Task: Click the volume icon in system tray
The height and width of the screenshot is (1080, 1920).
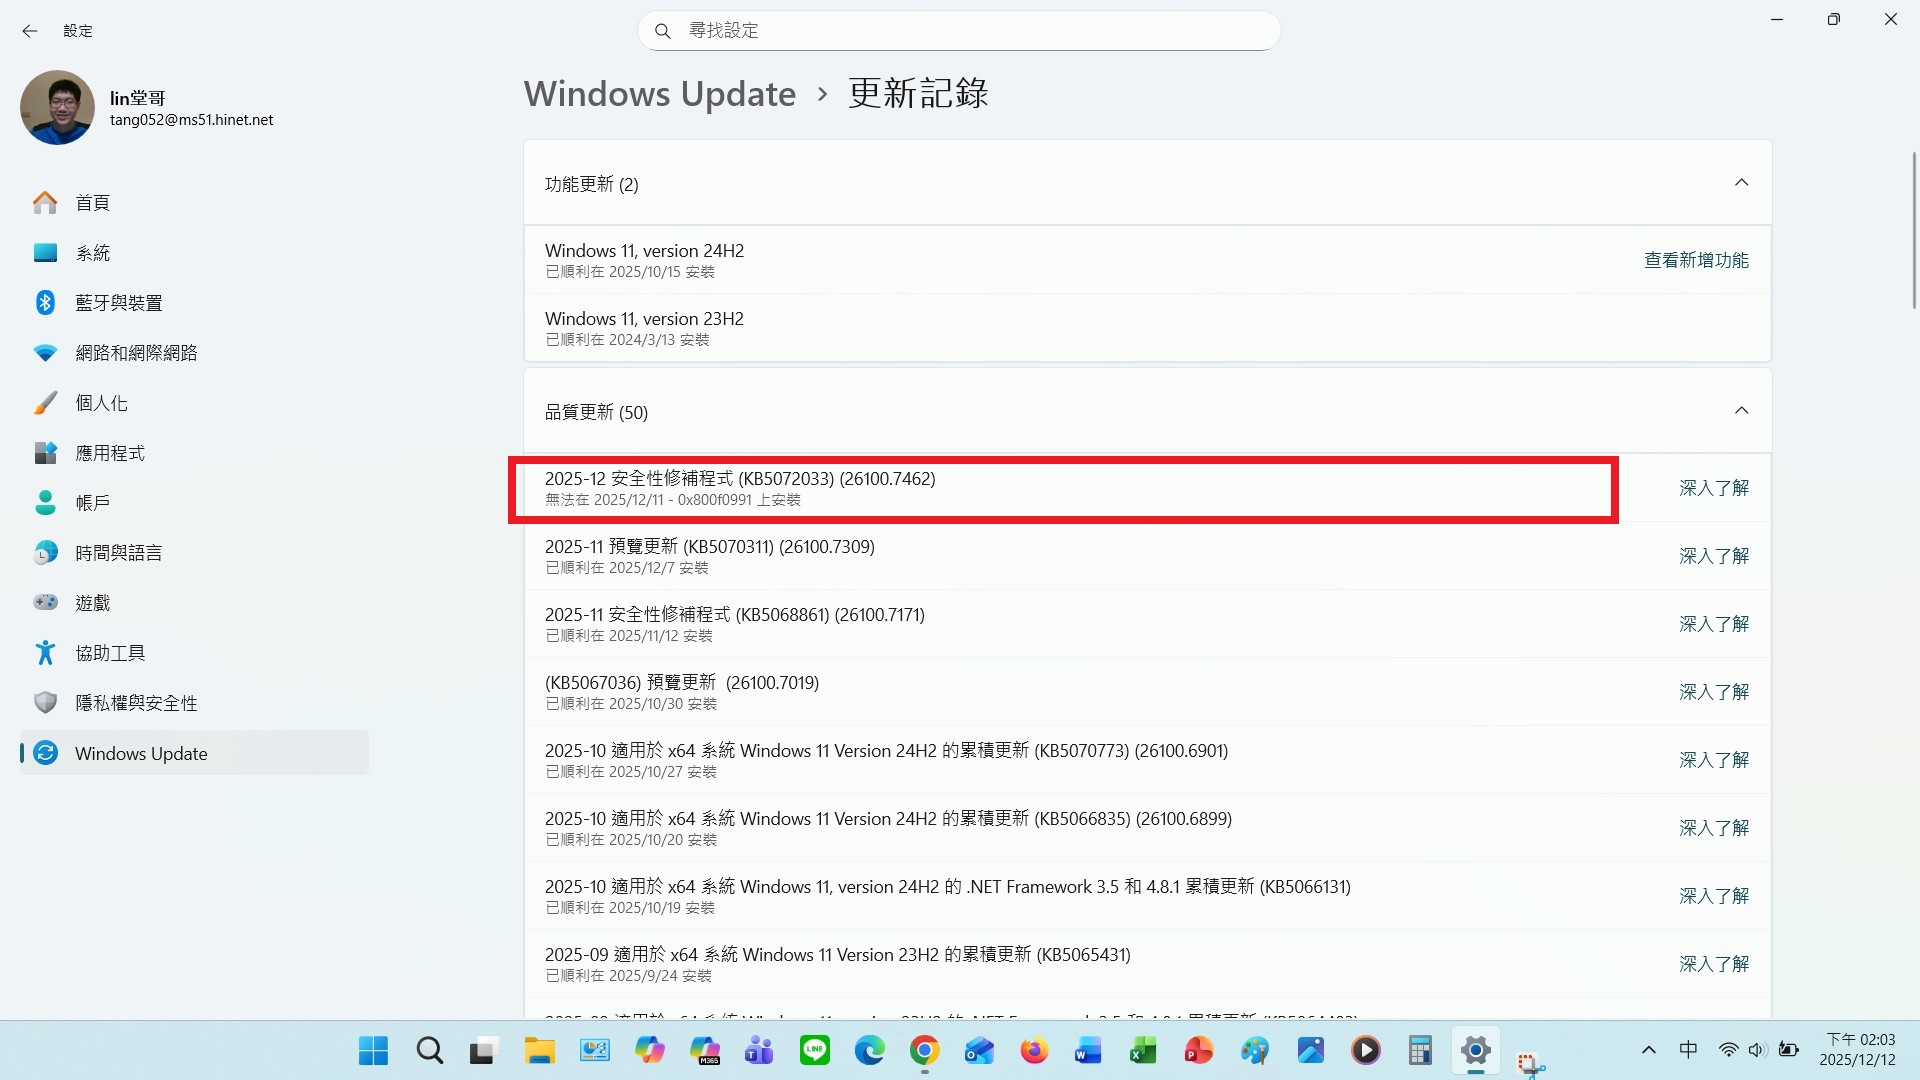Action: pos(1758,1050)
